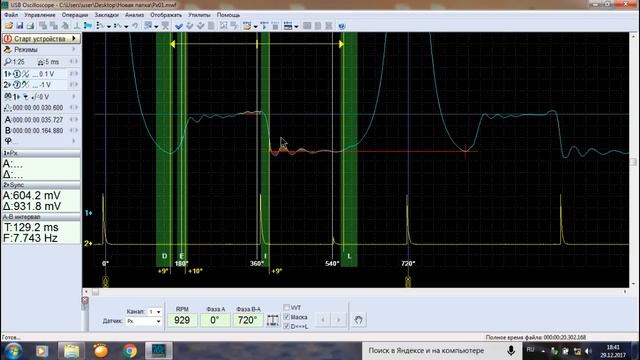
Task: Click the RPM field showing 929
Action: coord(182,320)
